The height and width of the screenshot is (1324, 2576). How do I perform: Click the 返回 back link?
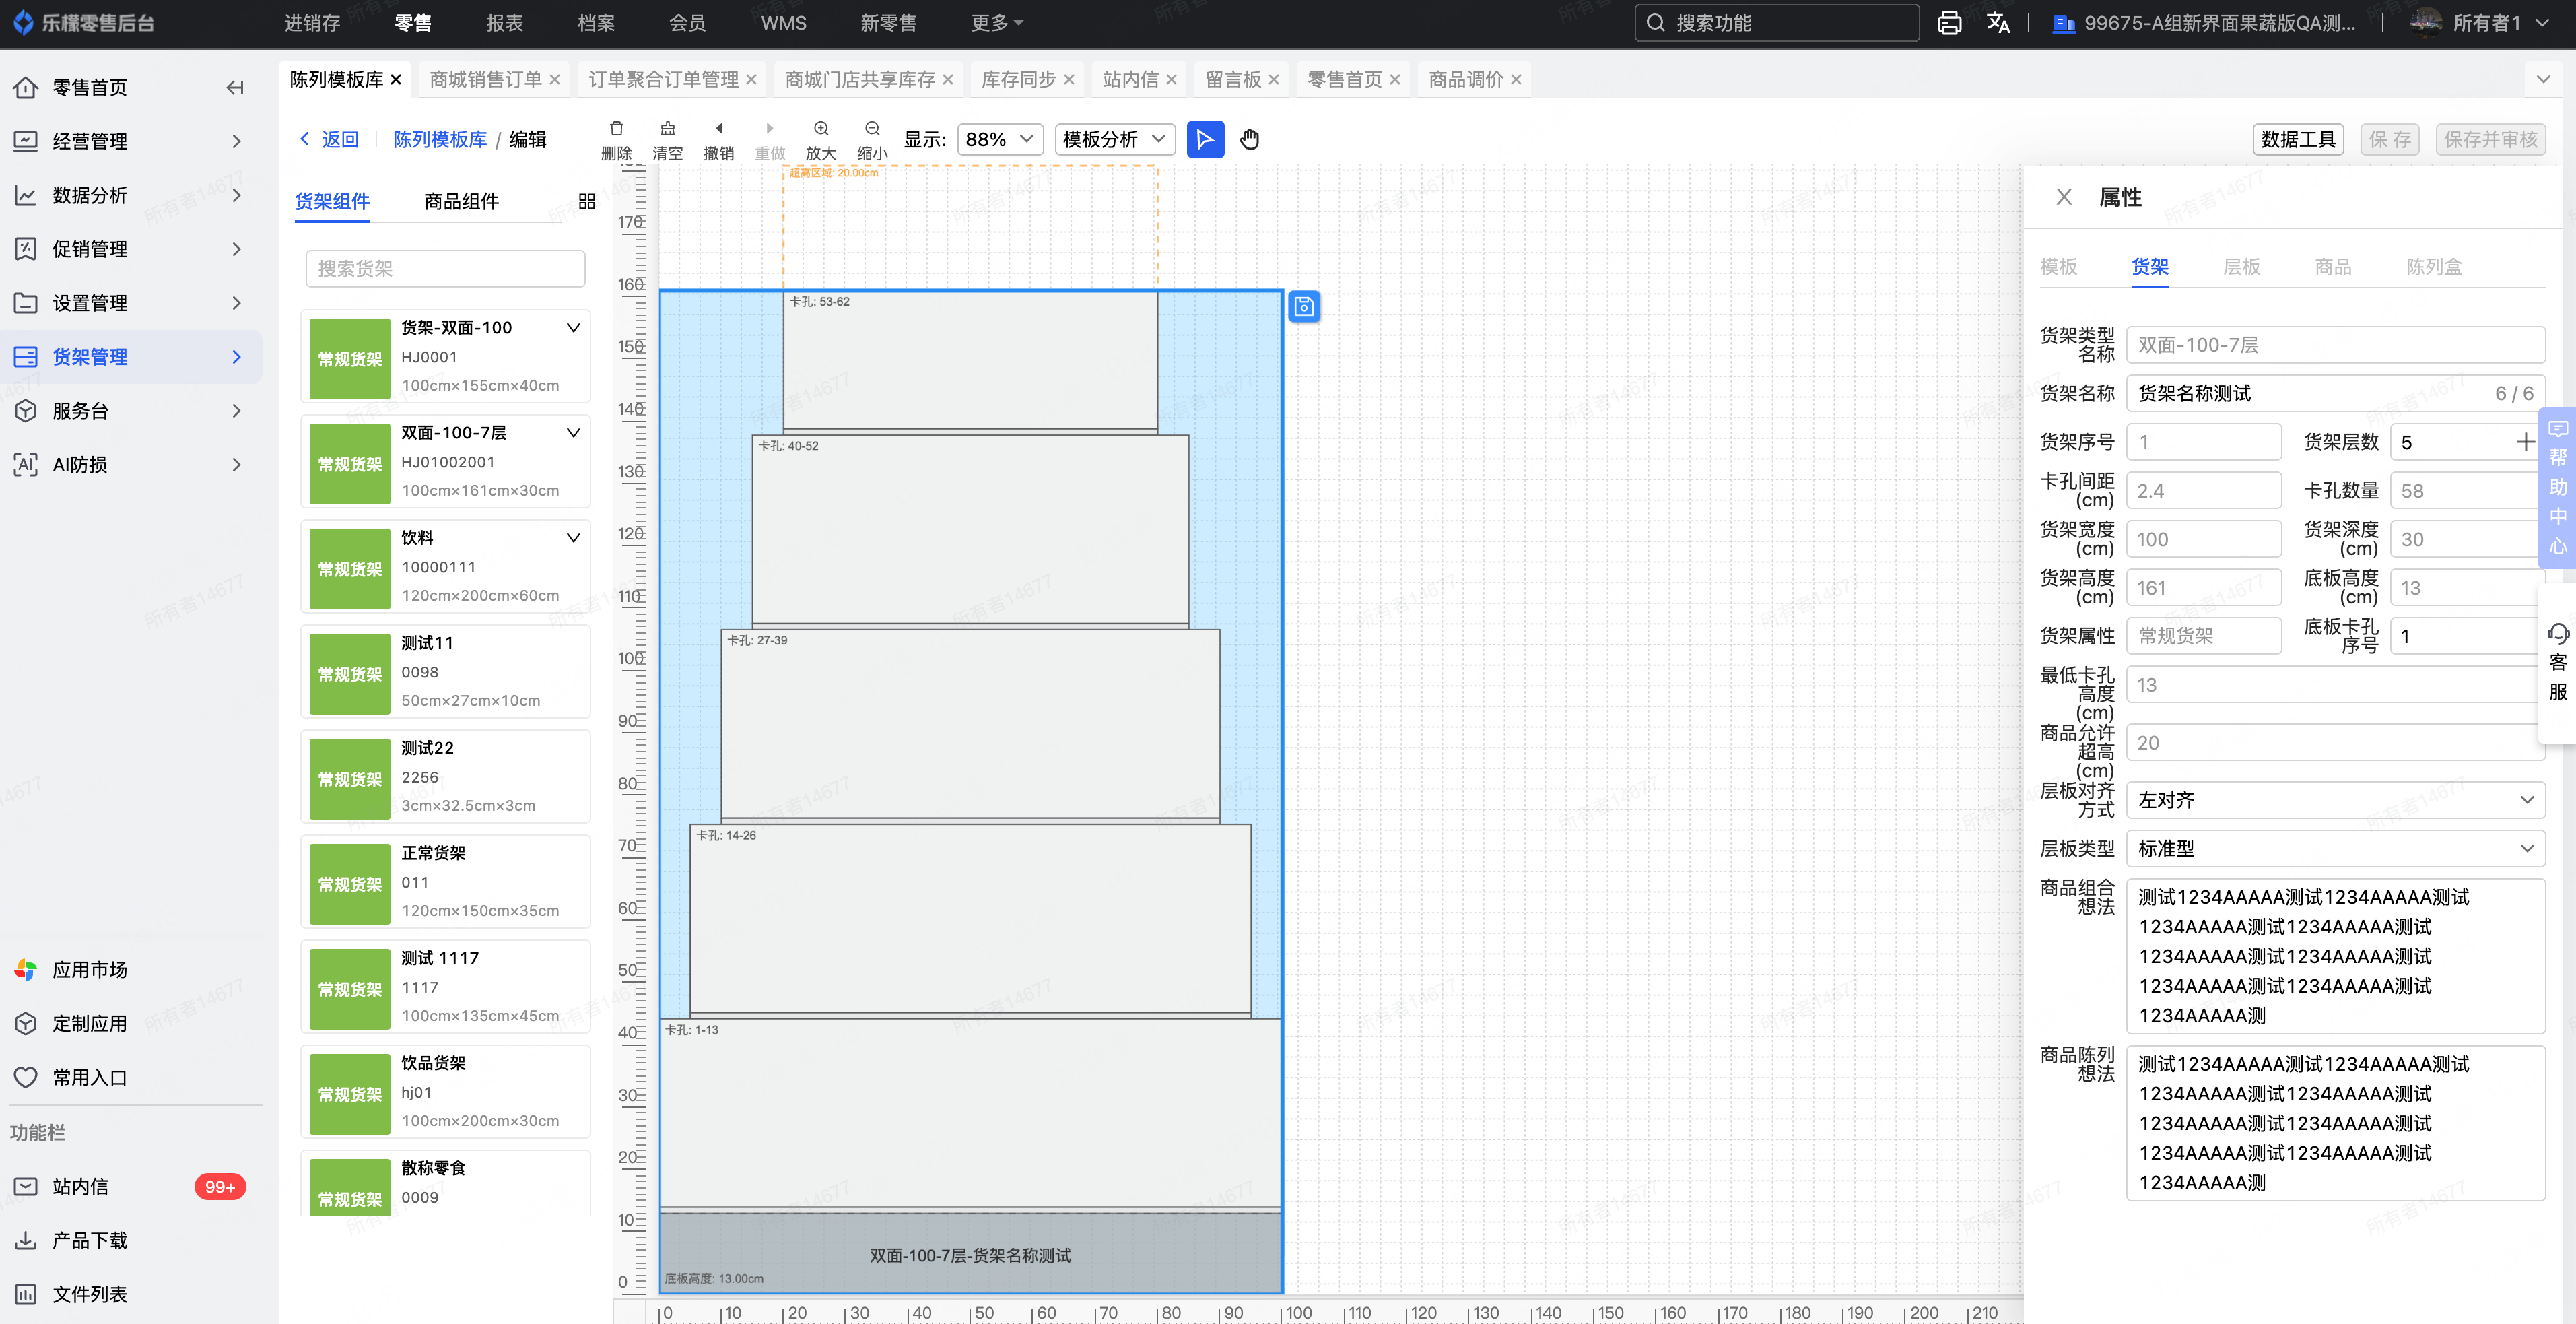click(329, 139)
